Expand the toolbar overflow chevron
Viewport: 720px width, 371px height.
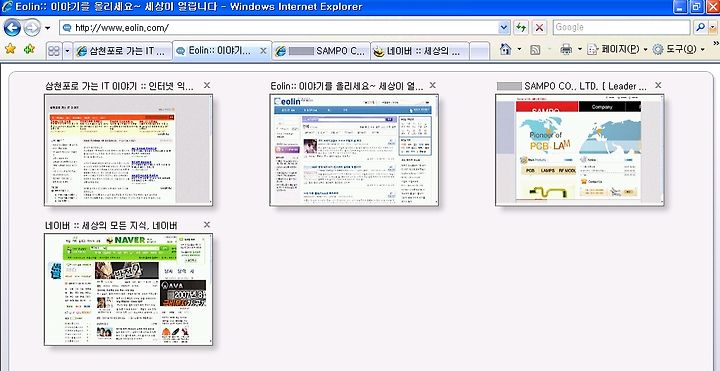point(715,44)
